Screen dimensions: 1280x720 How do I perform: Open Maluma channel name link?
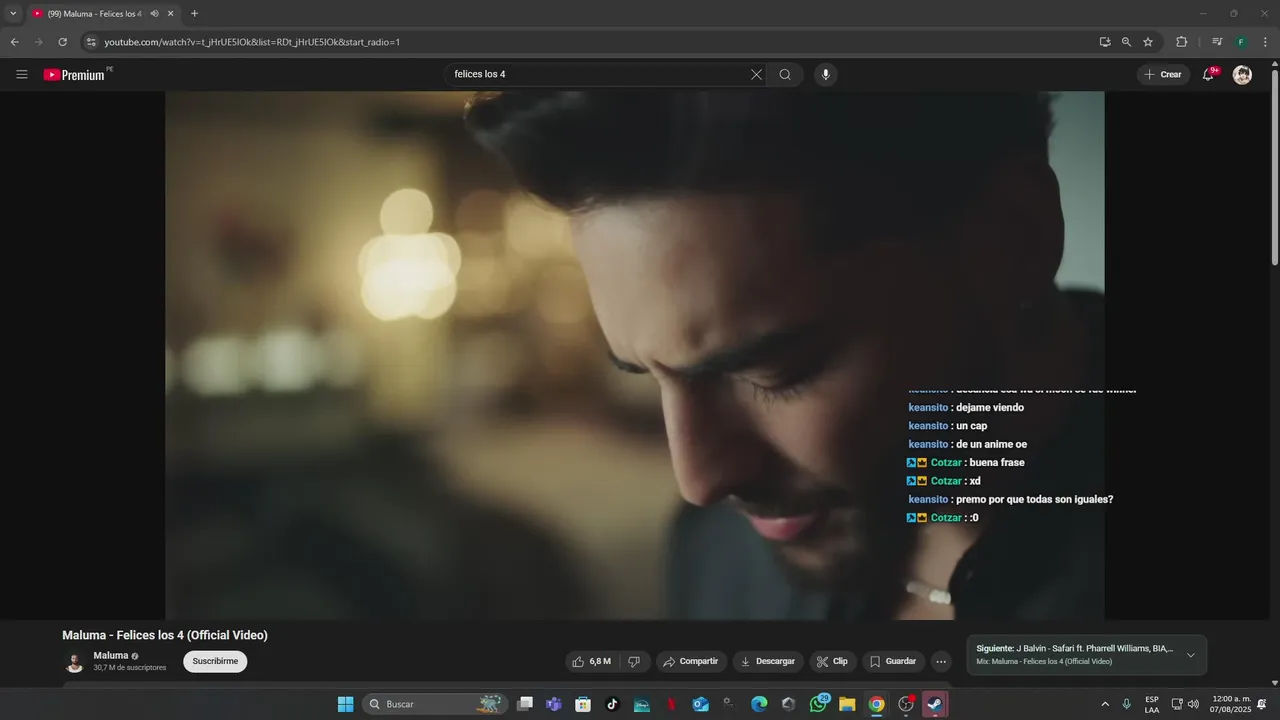click(x=111, y=656)
